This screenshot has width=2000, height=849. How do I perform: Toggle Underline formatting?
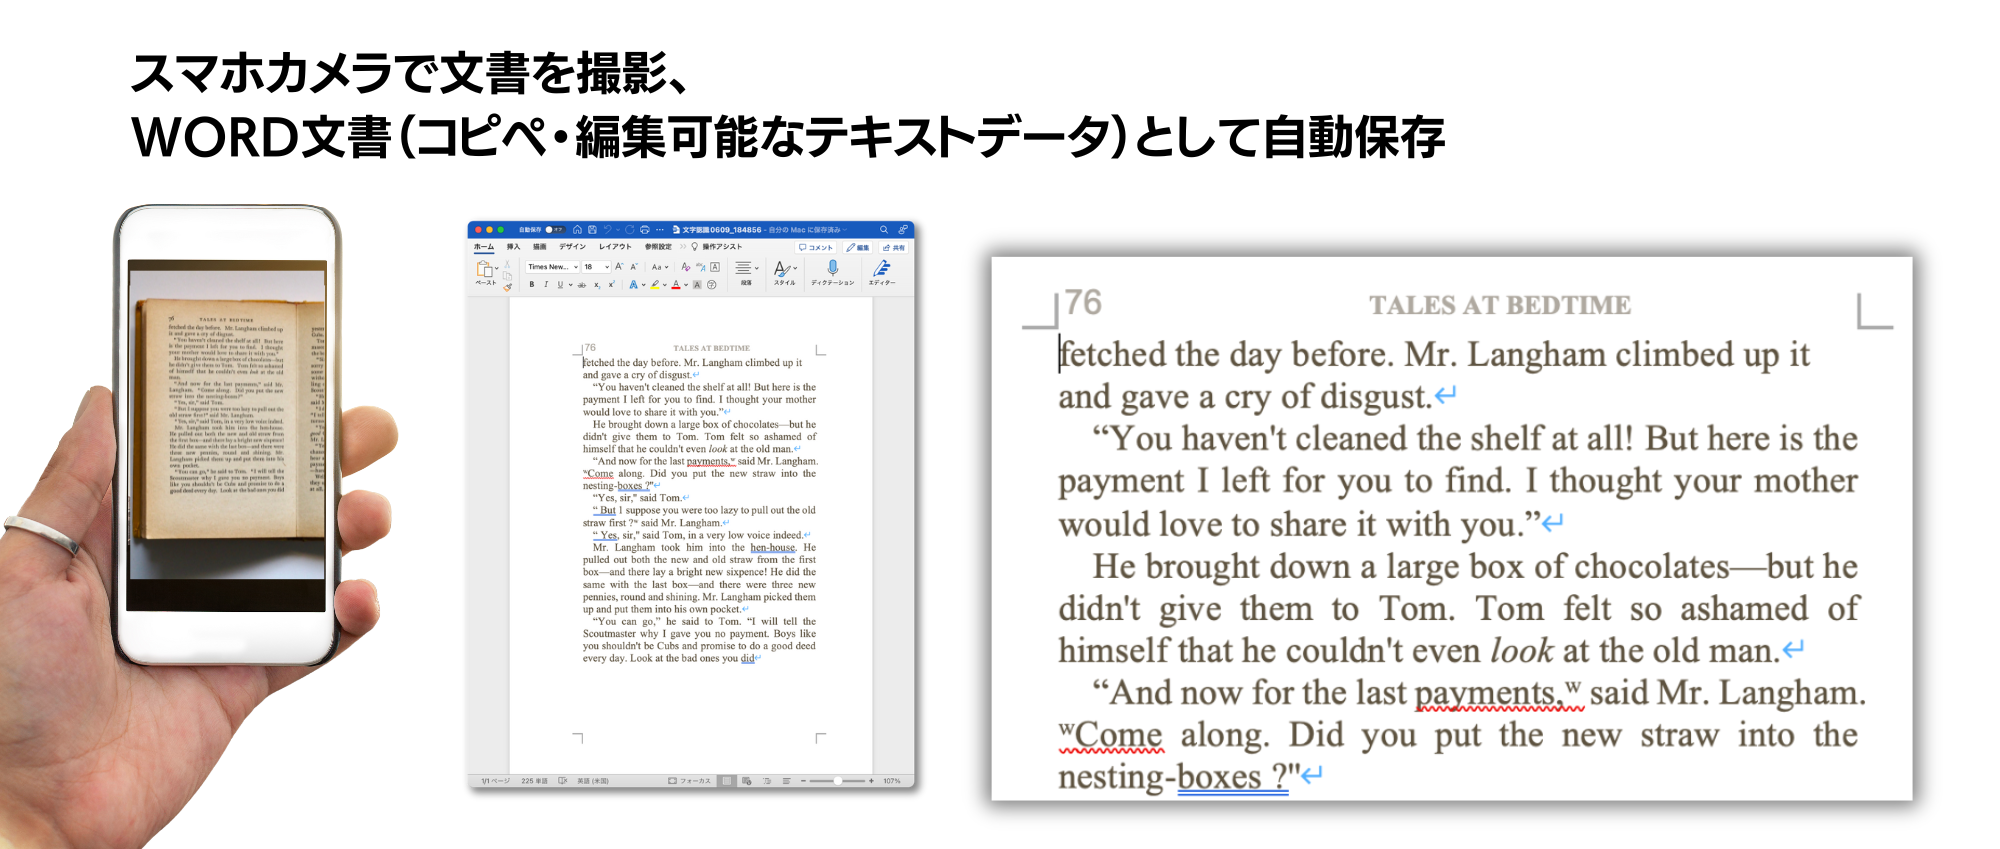(560, 284)
